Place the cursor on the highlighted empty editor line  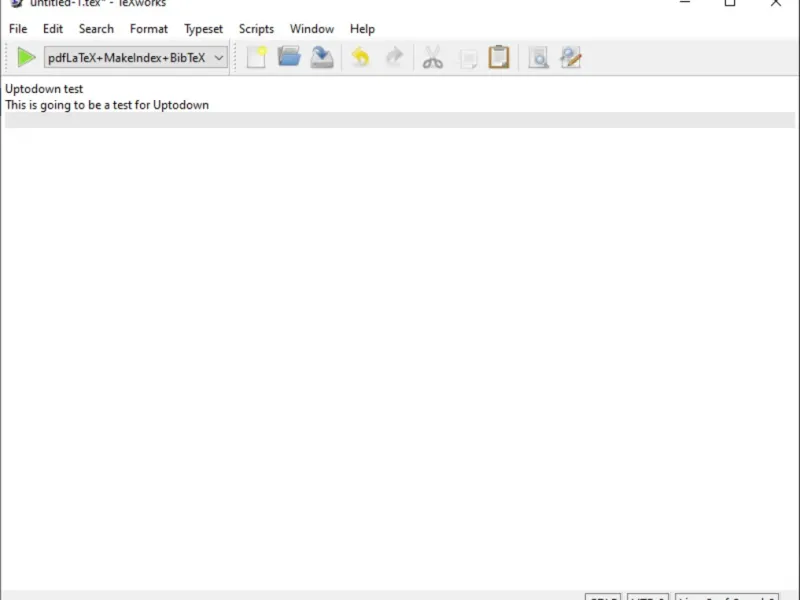(x=399, y=120)
